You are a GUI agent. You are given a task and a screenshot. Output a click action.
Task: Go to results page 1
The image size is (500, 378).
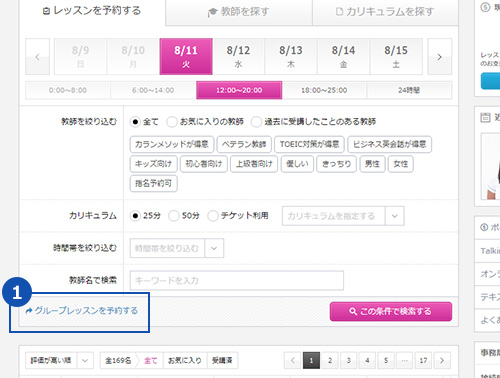[311, 361]
